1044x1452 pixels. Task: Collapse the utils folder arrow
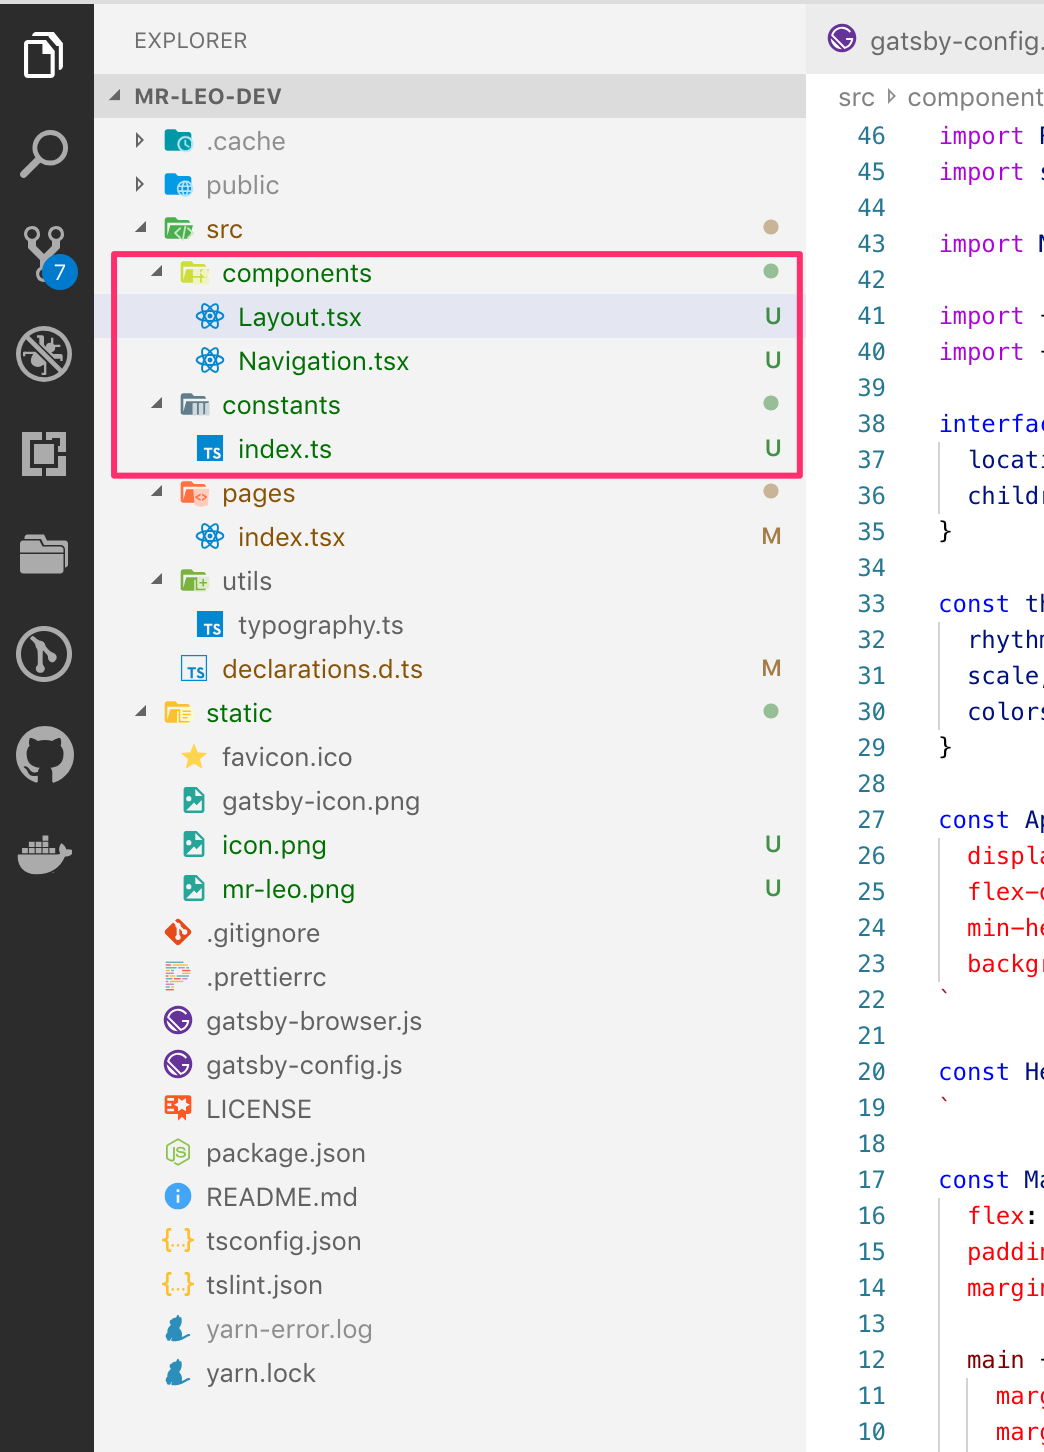click(x=157, y=581)
